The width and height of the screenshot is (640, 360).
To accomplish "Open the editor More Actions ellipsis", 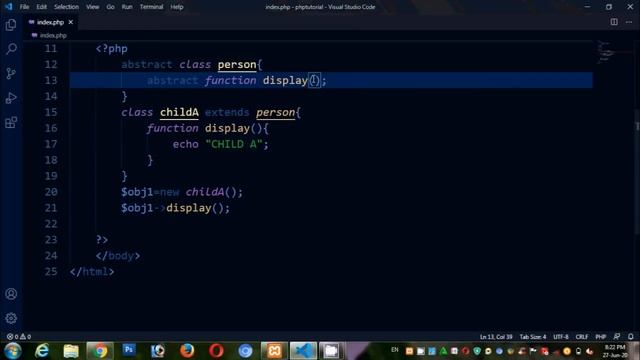I will tap(629, 22).
